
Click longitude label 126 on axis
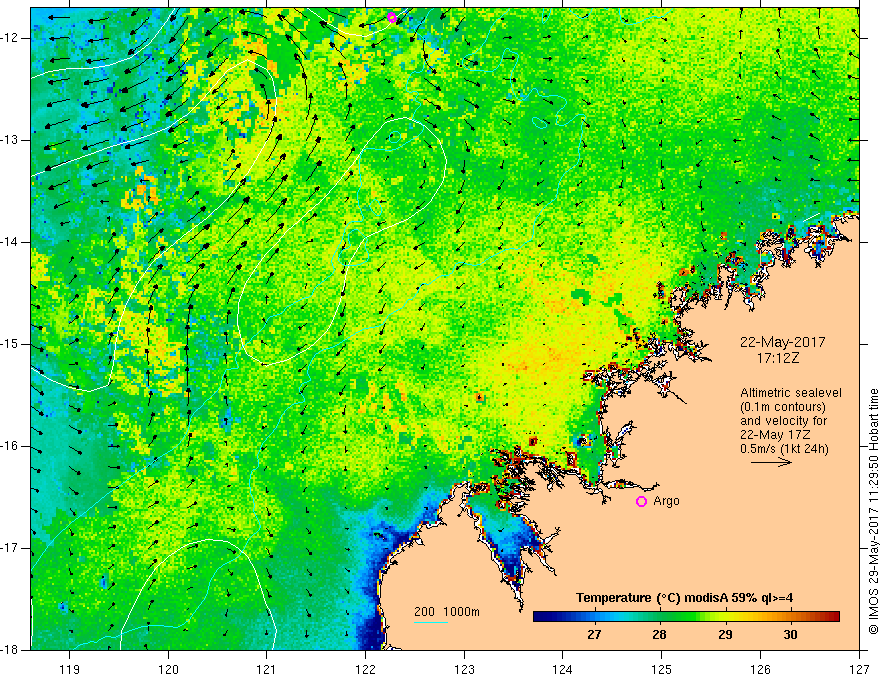pyautogui.click(x=760, y=669)
